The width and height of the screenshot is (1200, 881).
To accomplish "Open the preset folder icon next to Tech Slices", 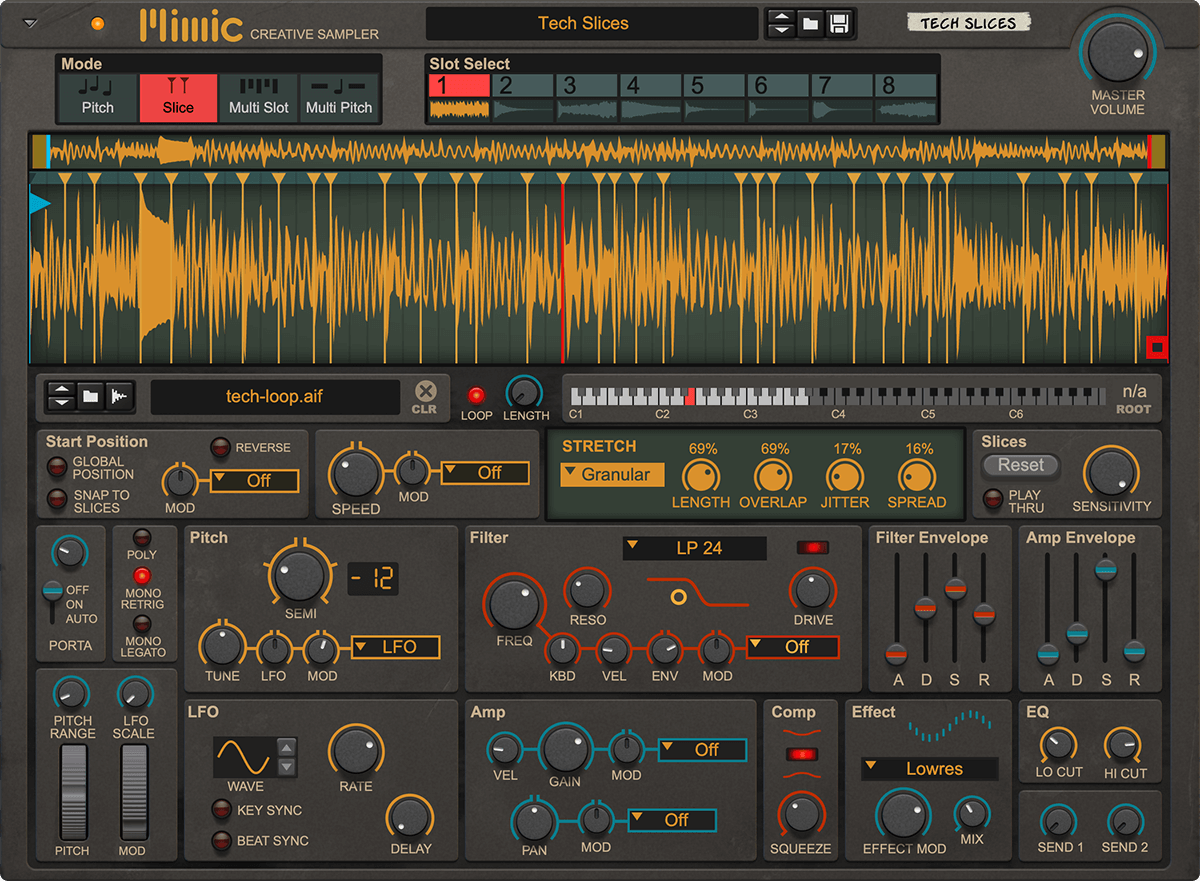I will pyautogui.click(x=808, y=22).
